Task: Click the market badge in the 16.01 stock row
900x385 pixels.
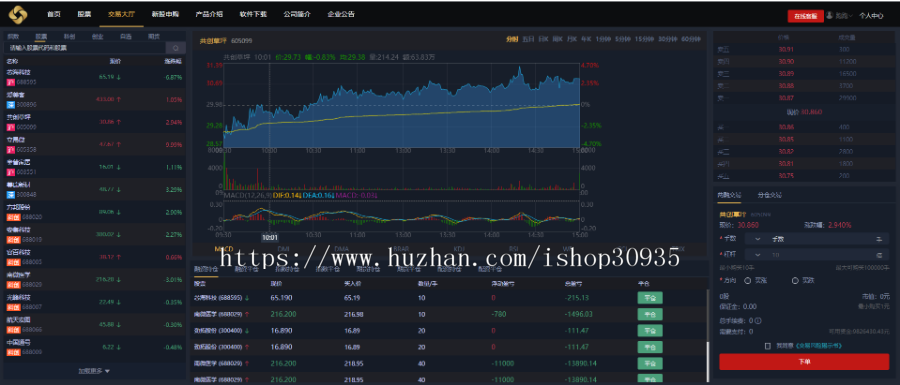Action: (x=10, y=172)
